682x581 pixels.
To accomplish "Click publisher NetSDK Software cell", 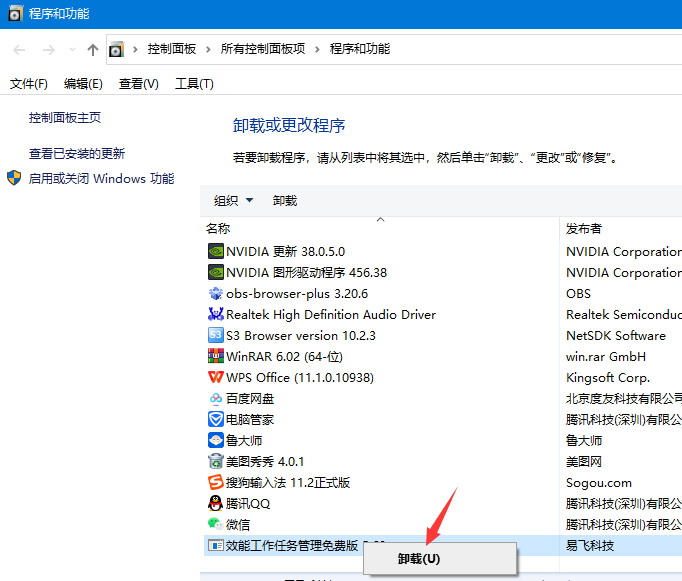I will [615, 336].
